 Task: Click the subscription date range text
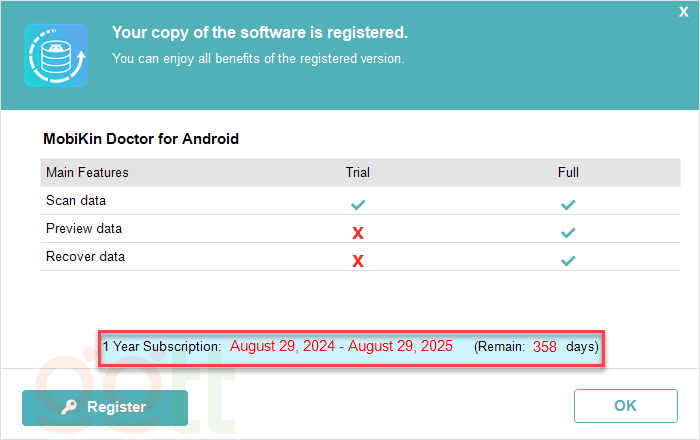tap(341, 346)
